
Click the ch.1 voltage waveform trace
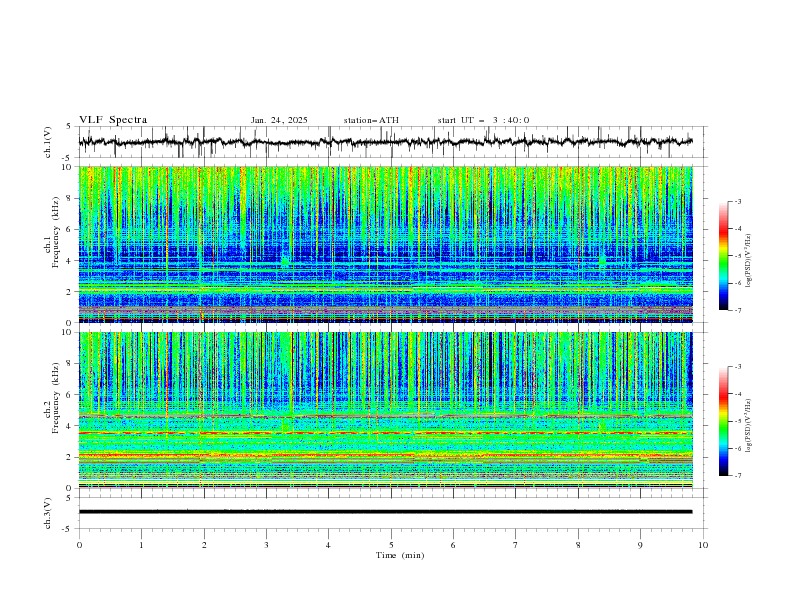coord(385,142)
